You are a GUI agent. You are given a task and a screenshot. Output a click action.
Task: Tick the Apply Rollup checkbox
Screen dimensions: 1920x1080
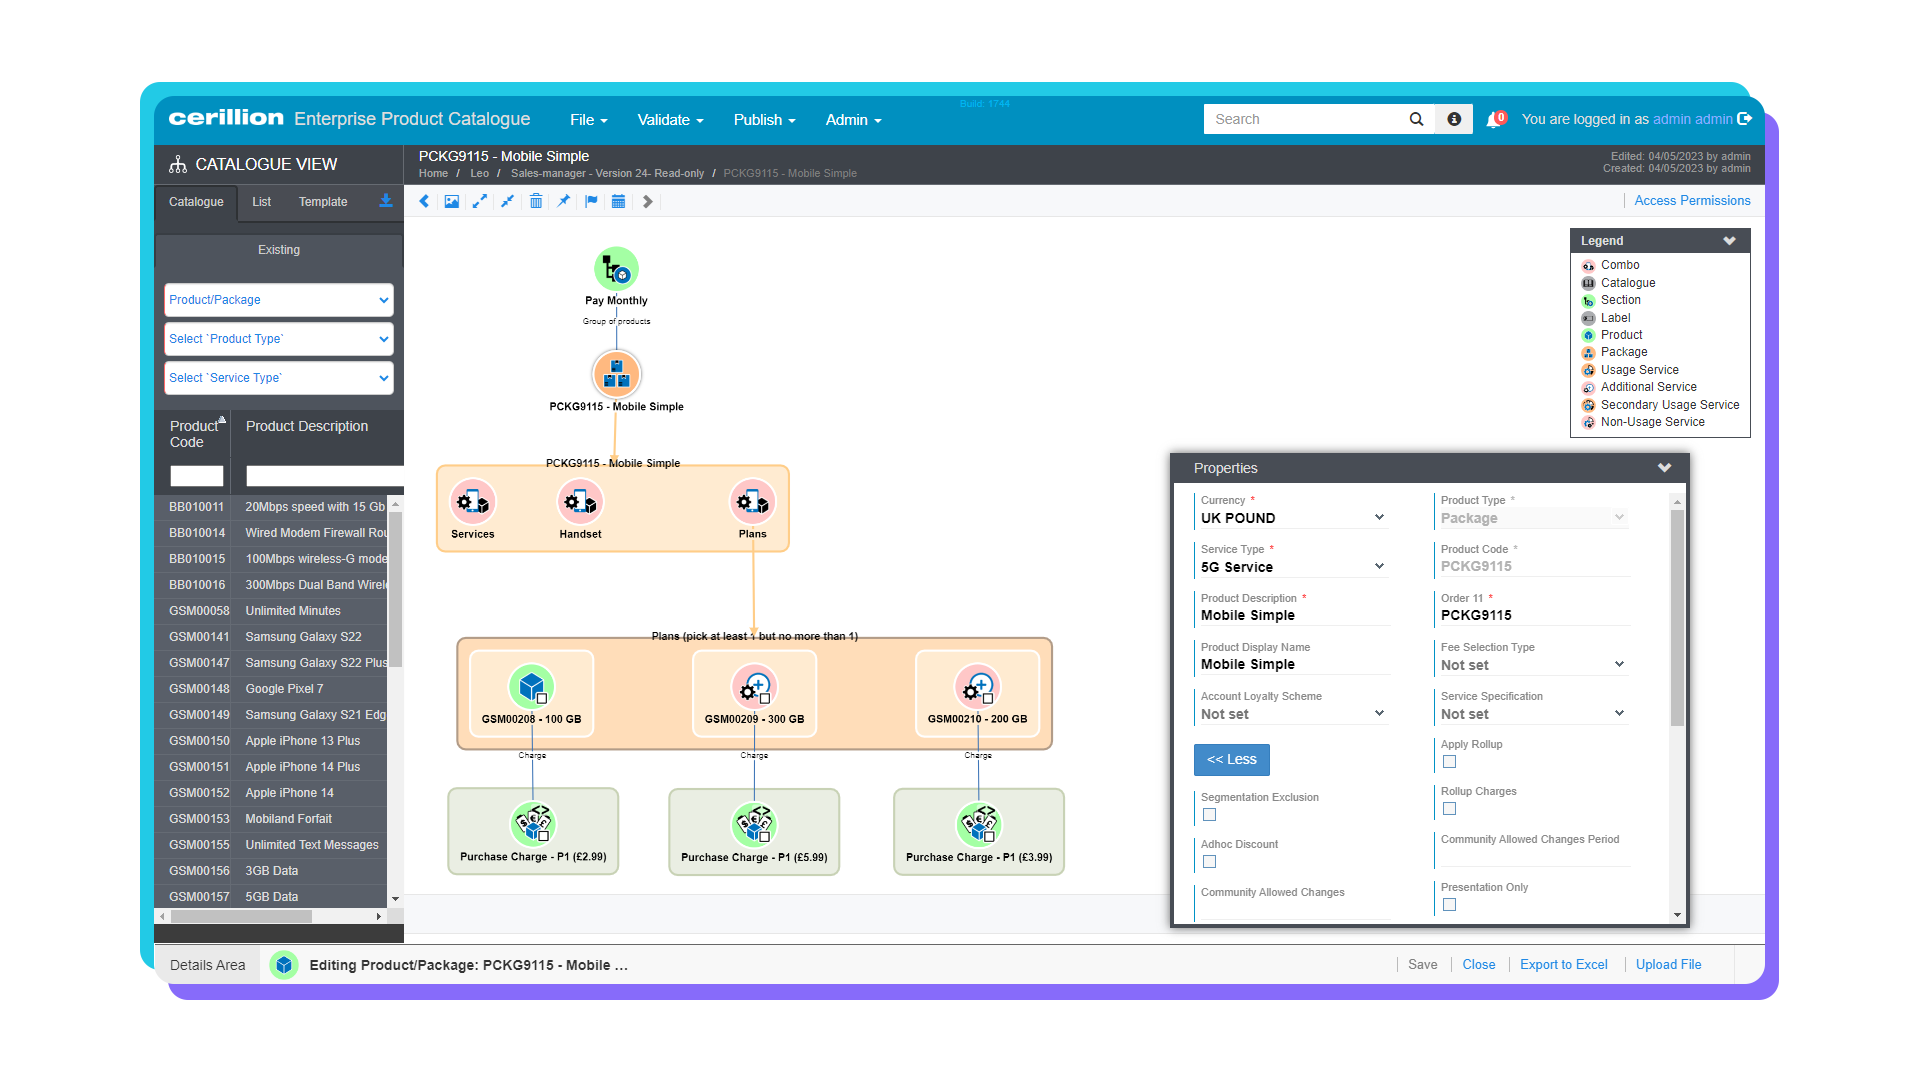point(1449,761)
